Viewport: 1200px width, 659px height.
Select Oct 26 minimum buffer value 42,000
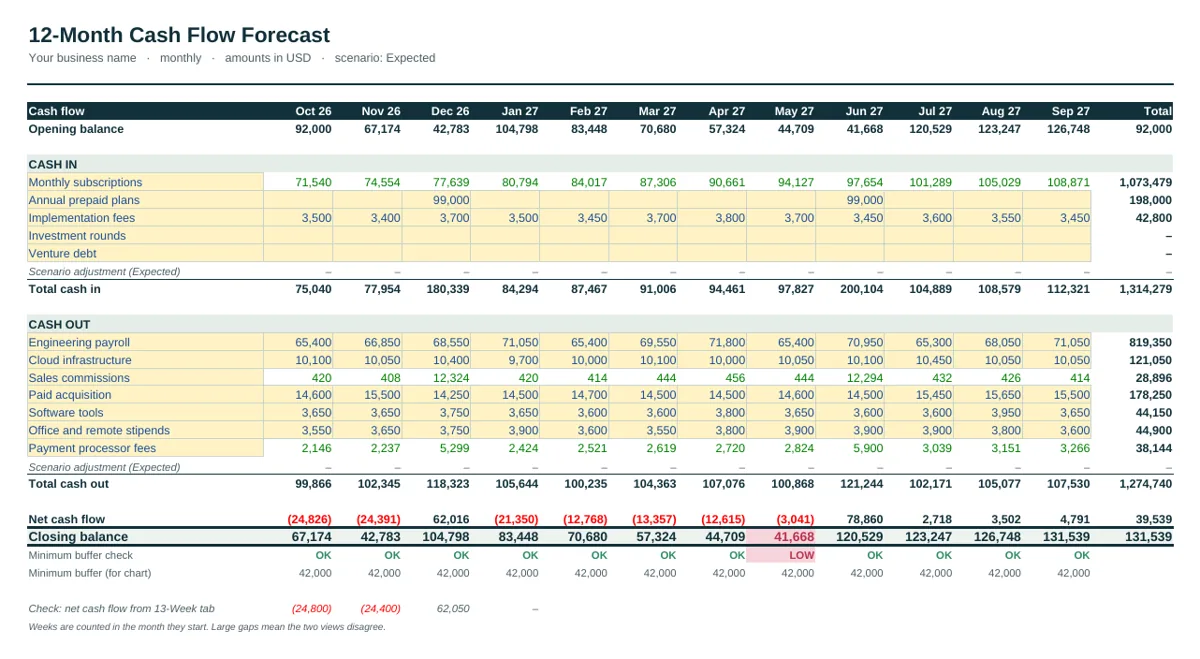(x=315, y=573)
